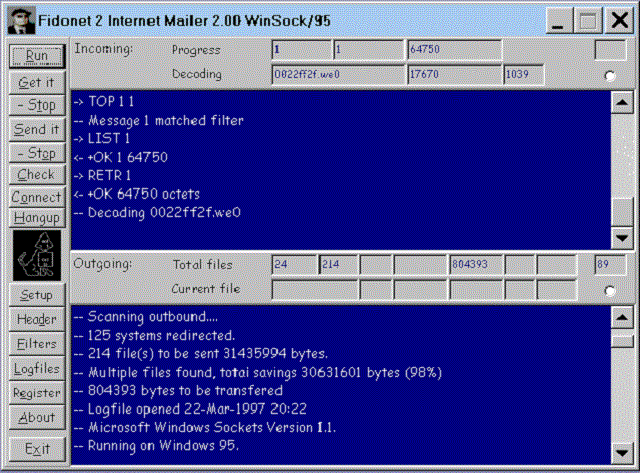The width and height of the screenshot is (640, 473).
Task: Stop the incoming transfer below Get it
Action: click(37, 105)
